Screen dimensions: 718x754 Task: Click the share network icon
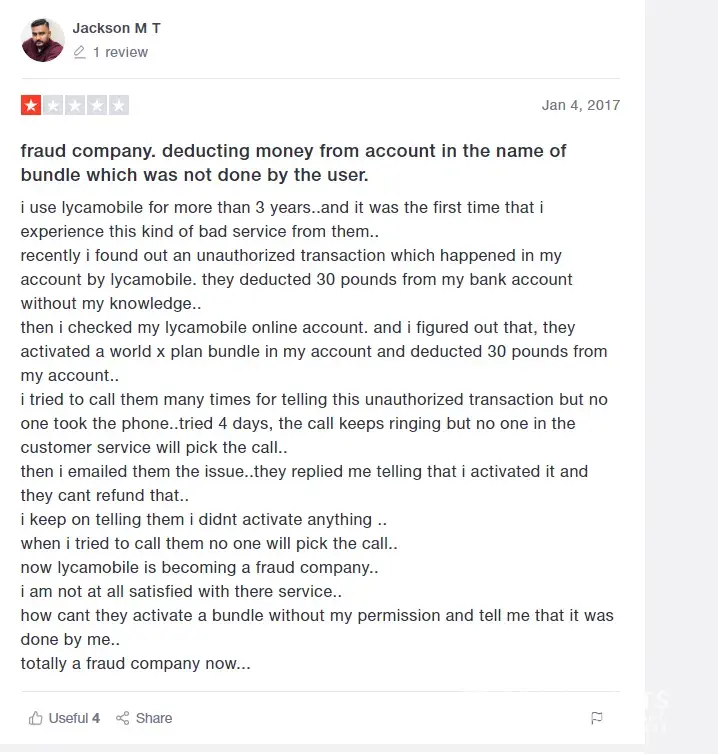[123, 718]
